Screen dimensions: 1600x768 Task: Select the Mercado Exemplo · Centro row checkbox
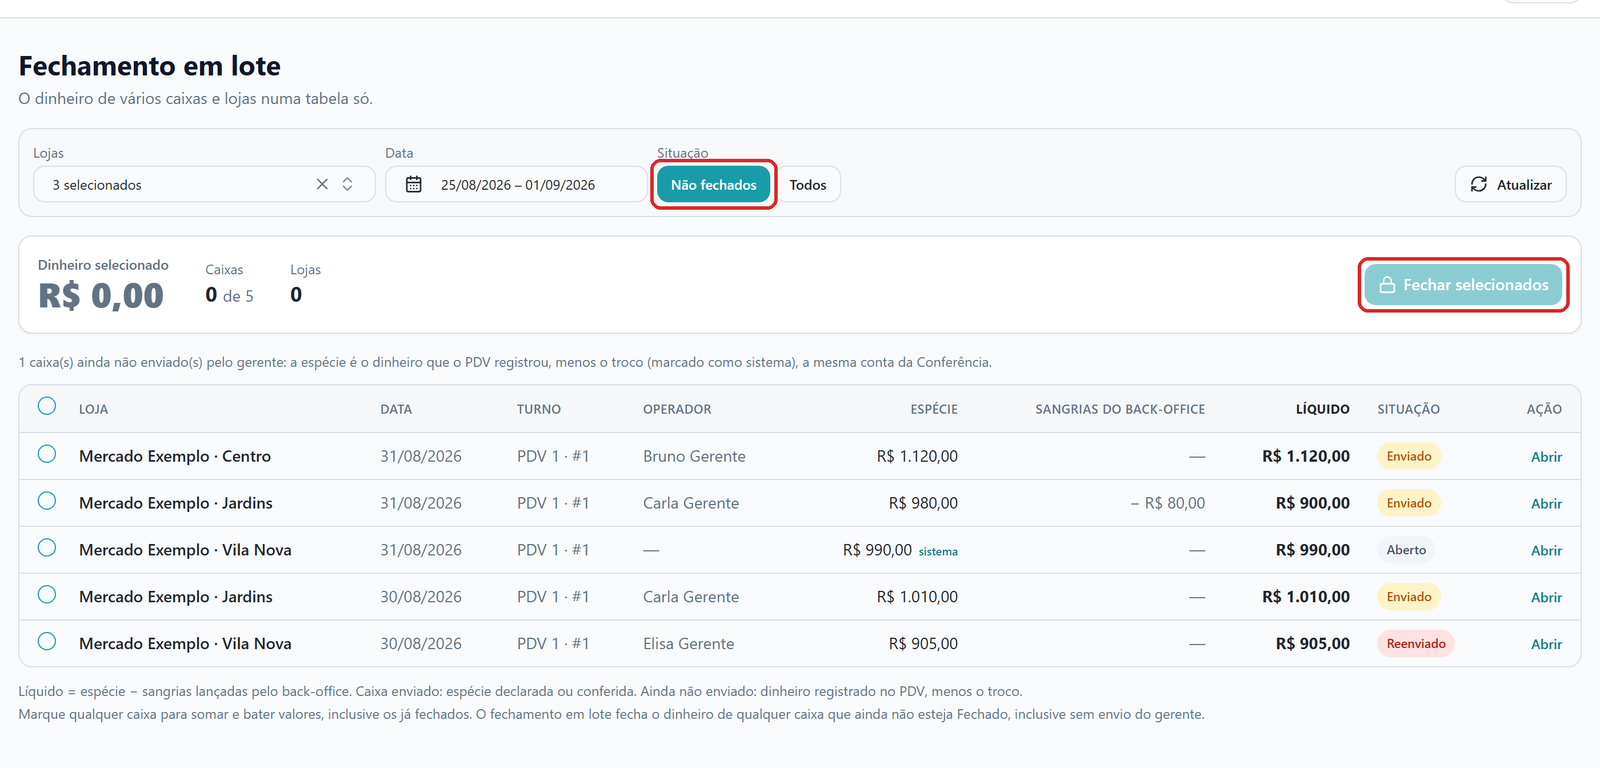(x=47, y=454)
